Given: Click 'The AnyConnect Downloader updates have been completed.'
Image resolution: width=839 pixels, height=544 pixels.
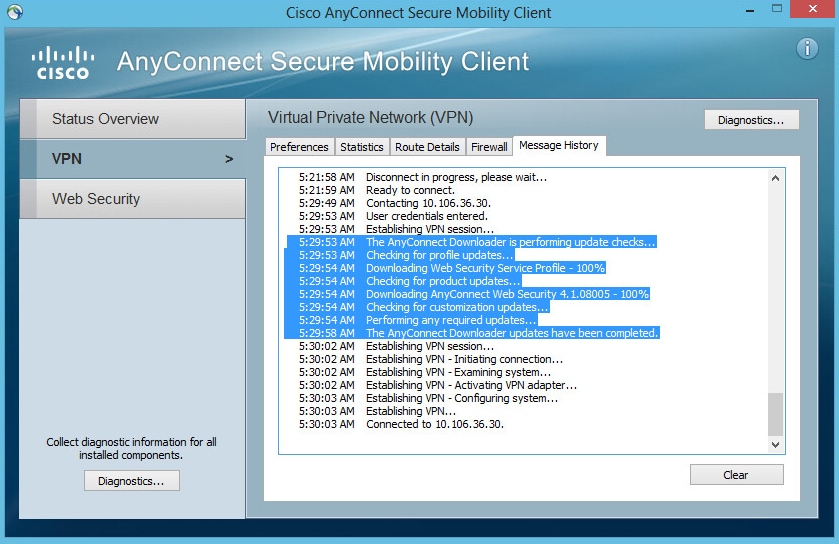Looking at the screenshot, I should click(472, 333).
